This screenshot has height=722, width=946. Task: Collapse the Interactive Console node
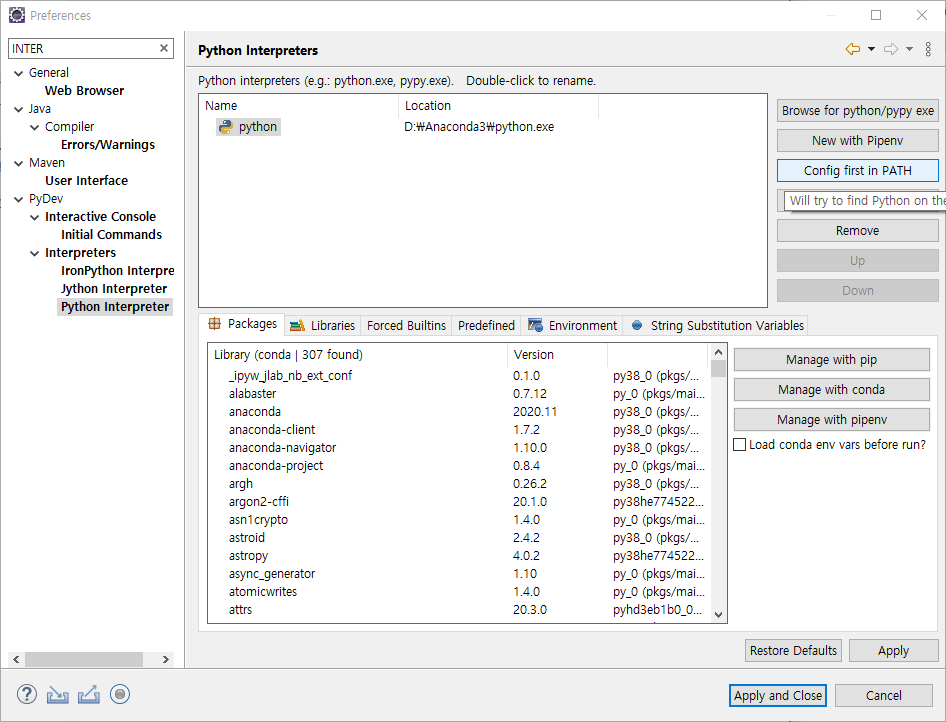coord(34,217)
